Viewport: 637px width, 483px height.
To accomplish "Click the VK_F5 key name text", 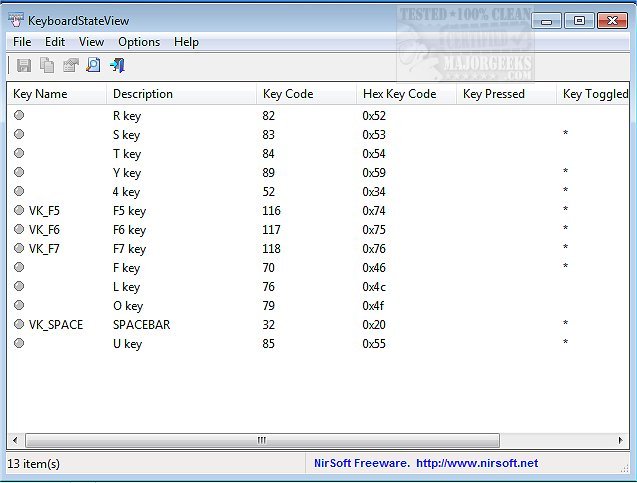I will pos(44,211).
